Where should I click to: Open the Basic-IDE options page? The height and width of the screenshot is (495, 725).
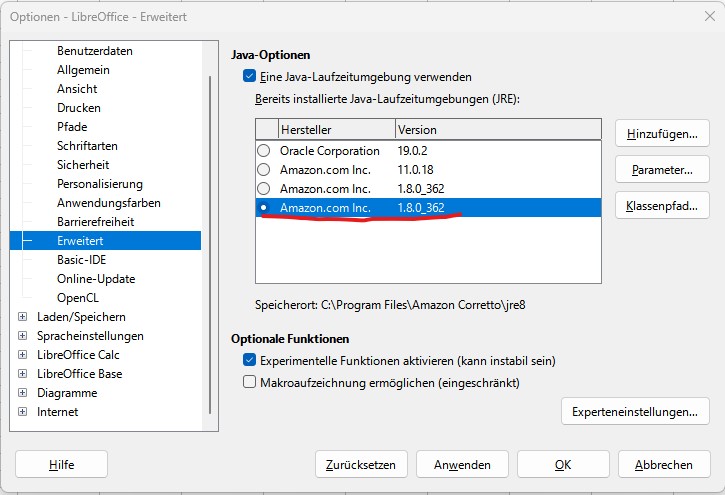[x=81, y=259]
